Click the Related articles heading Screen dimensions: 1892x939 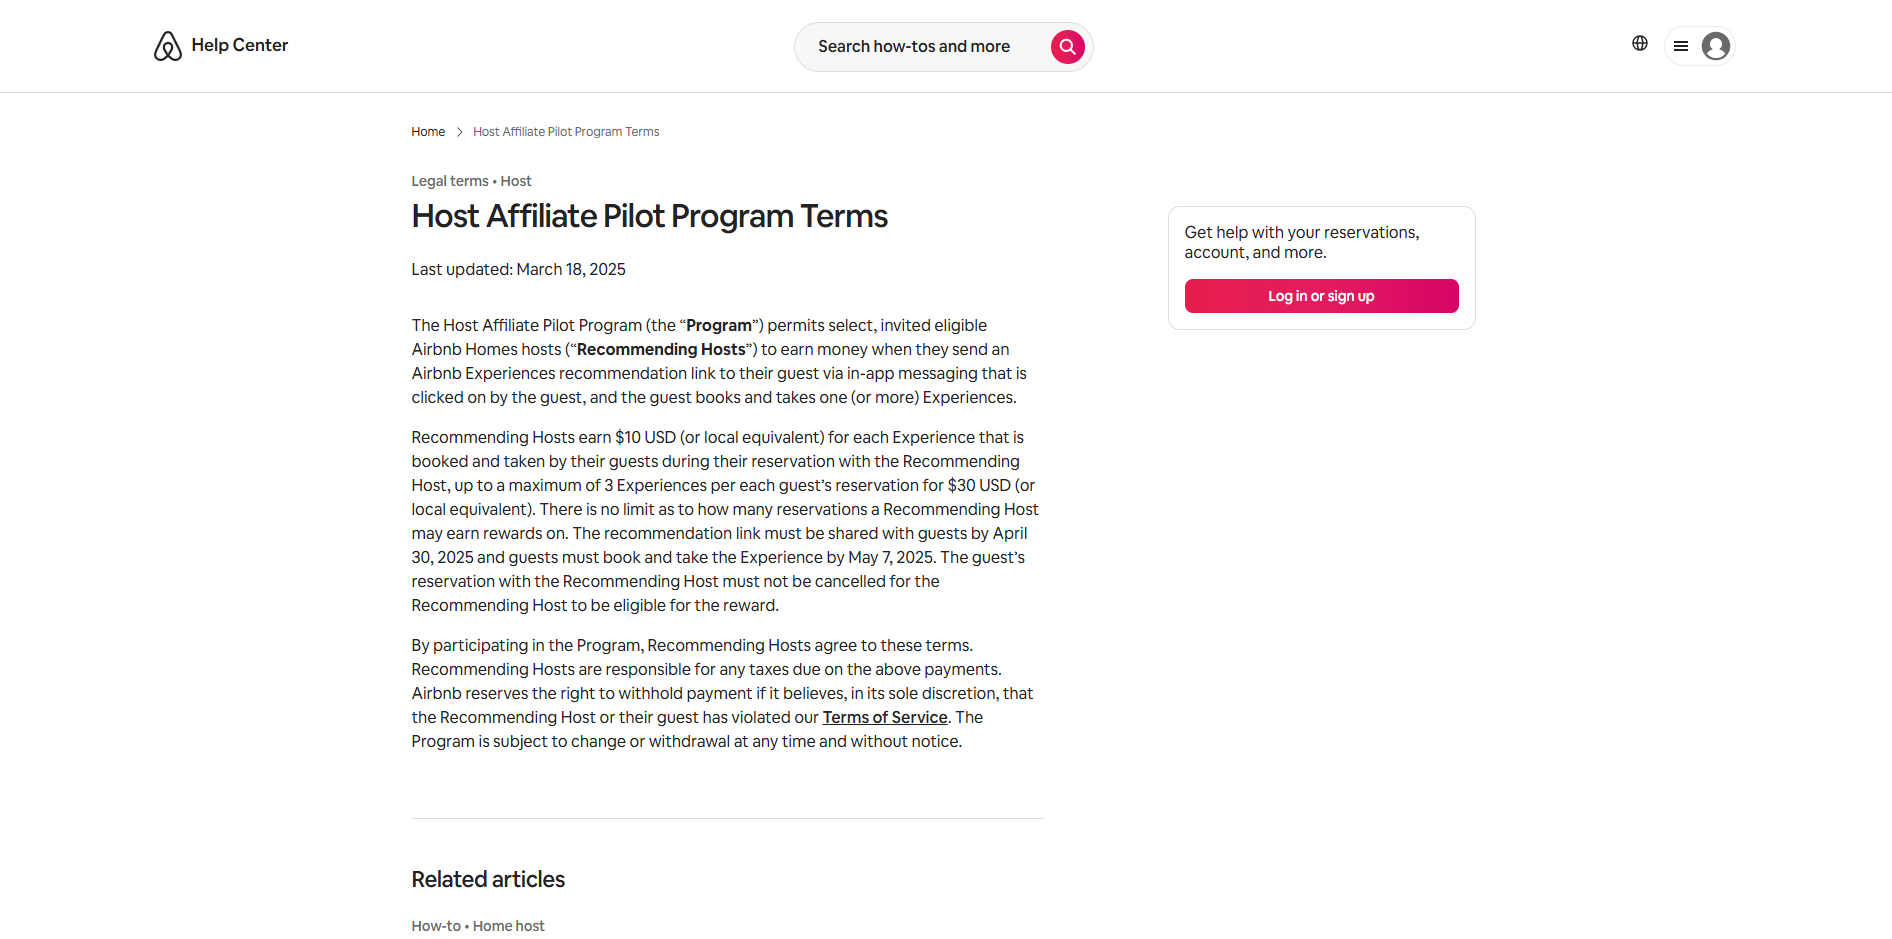488,879
